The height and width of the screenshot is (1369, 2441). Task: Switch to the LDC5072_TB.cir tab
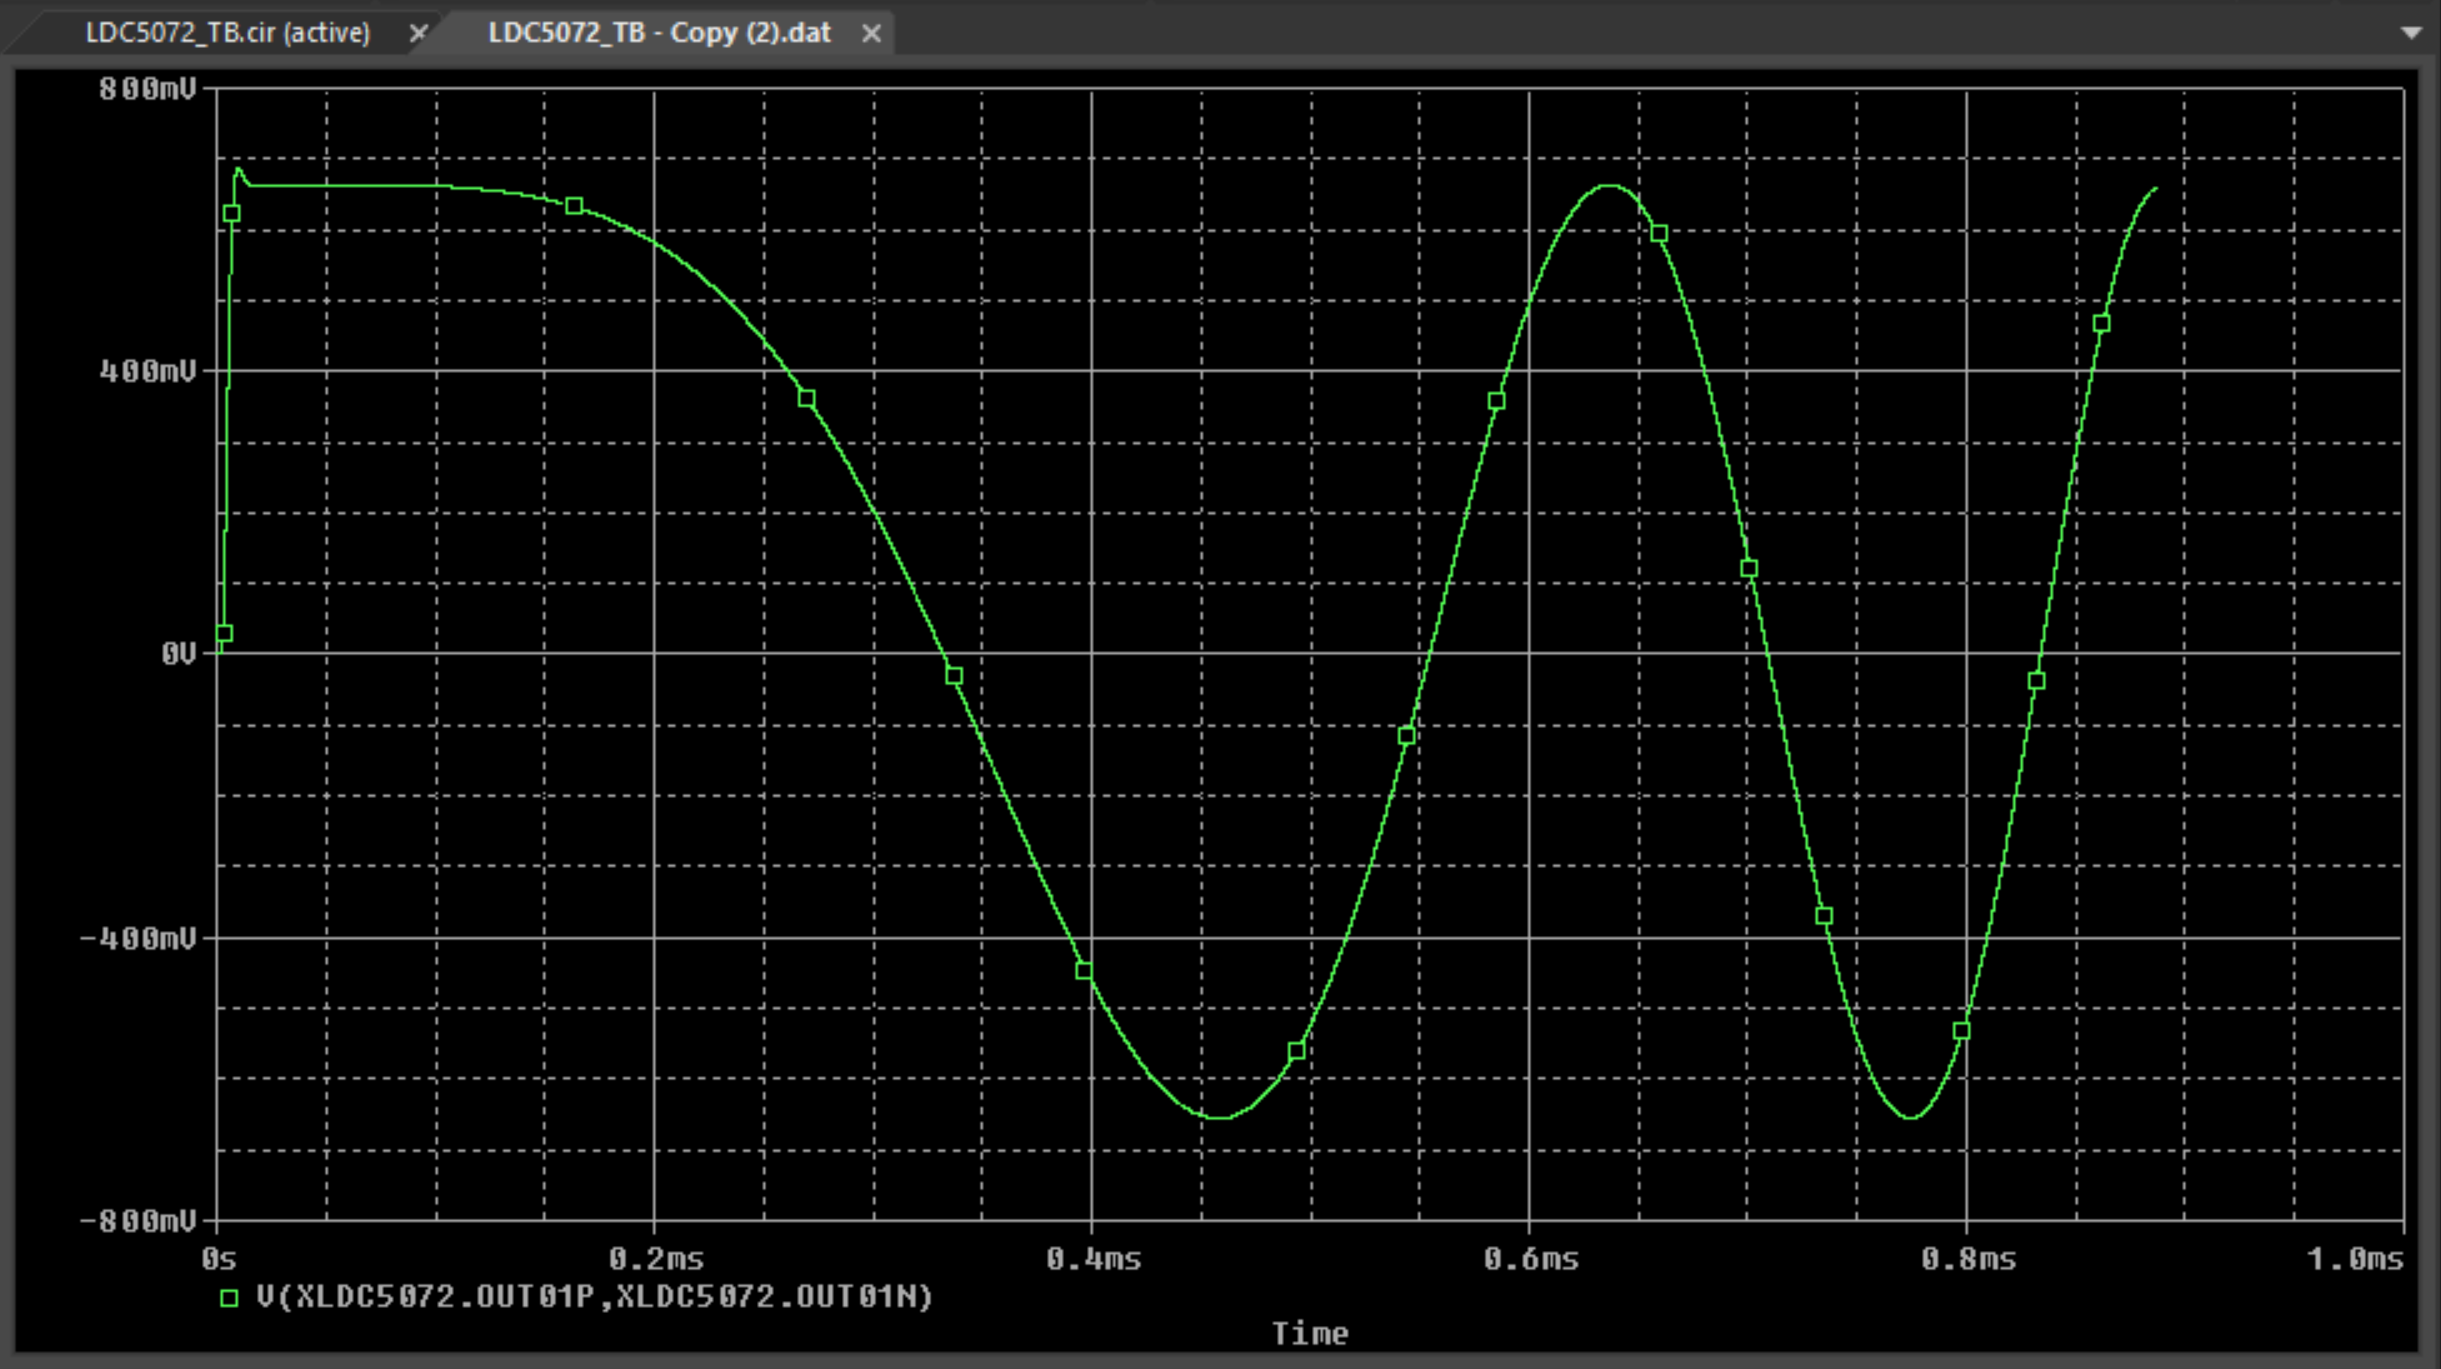point(225,31)
